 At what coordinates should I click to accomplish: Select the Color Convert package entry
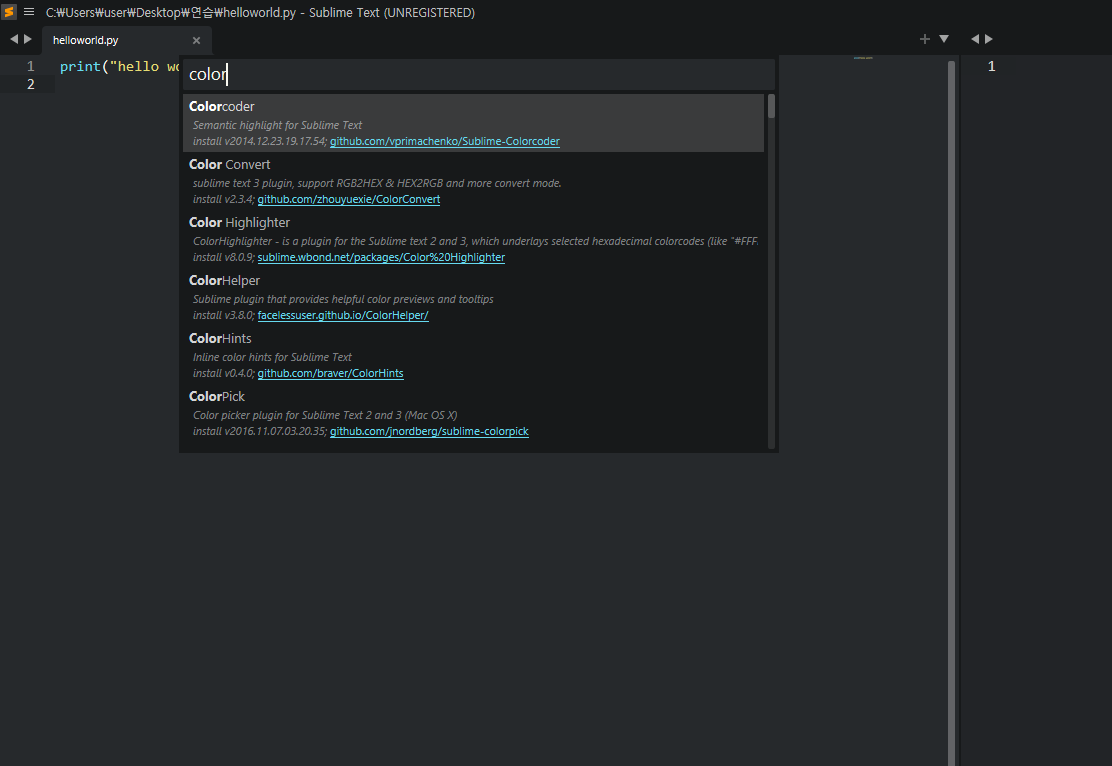click(473, 181)
